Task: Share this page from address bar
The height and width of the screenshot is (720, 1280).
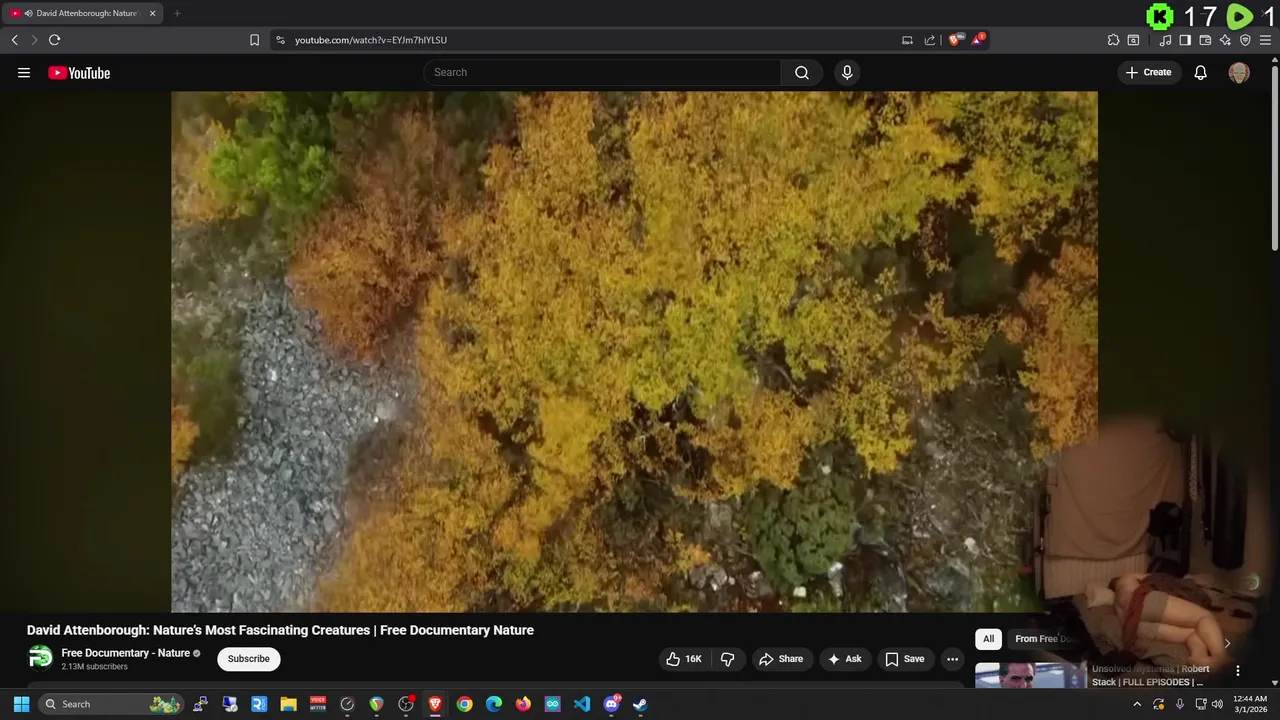Action: (930, 40)
